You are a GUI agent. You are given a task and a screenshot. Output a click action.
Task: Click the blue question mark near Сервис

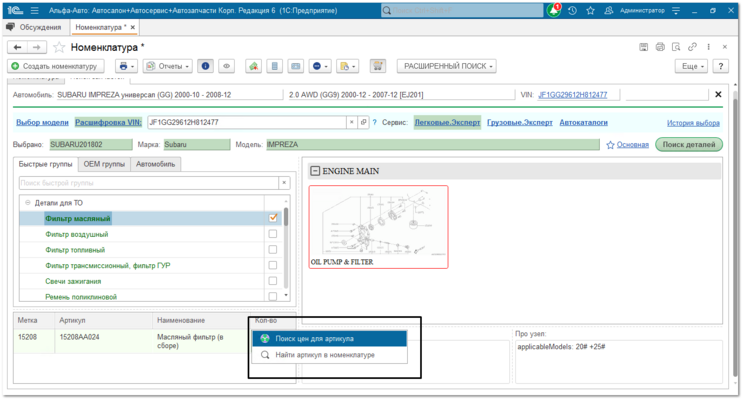pyautogui.click(x=374, y=122)
